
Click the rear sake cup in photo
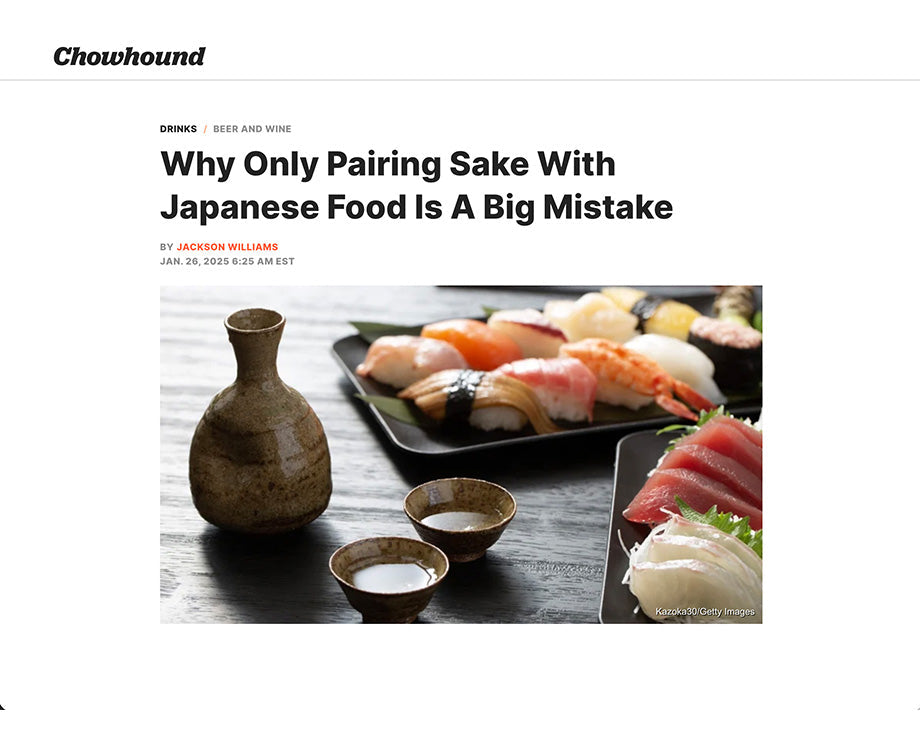(x=460, y=516)
